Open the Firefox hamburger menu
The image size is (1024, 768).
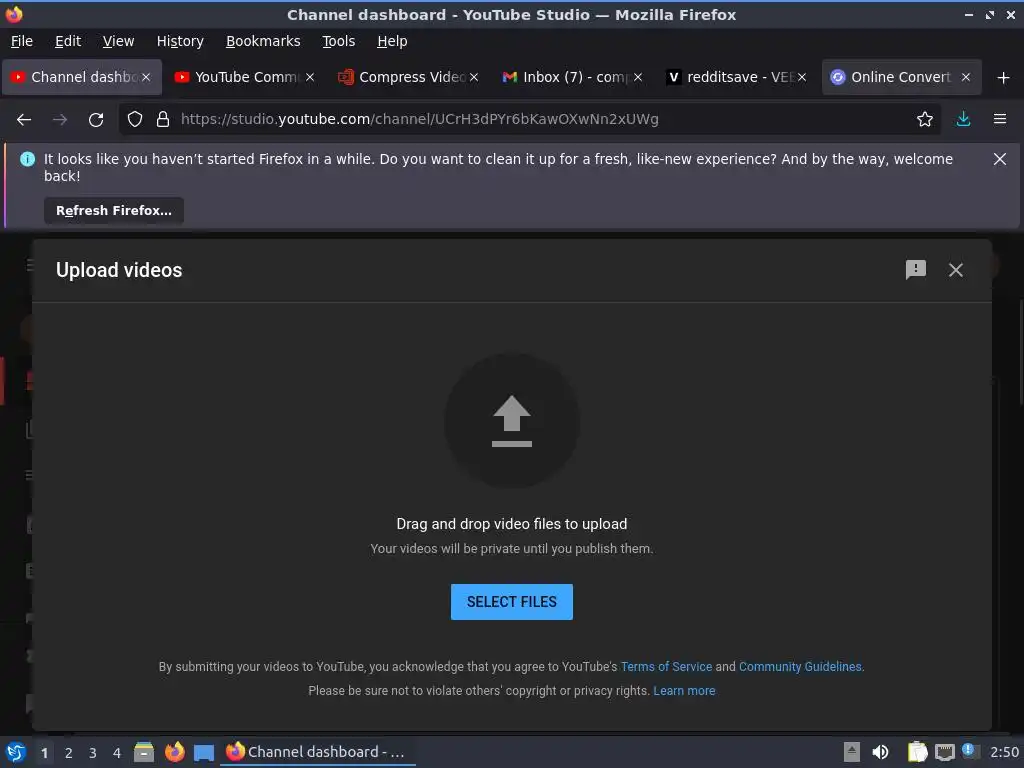(999, 119)
